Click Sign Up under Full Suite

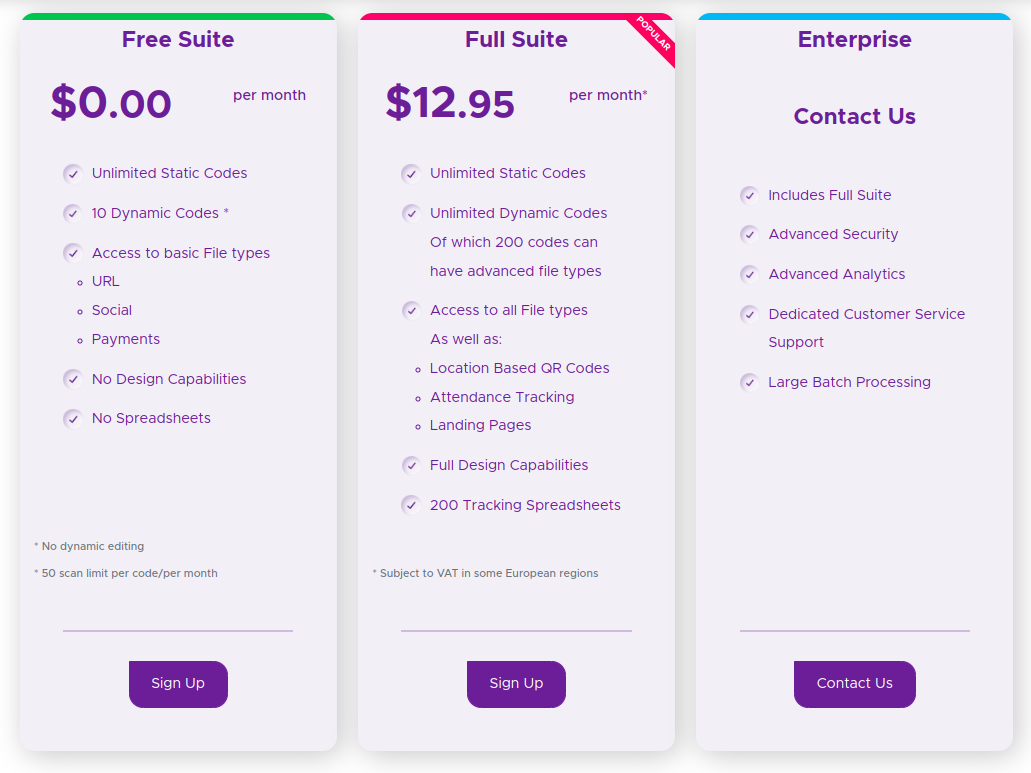coord(516,684)
